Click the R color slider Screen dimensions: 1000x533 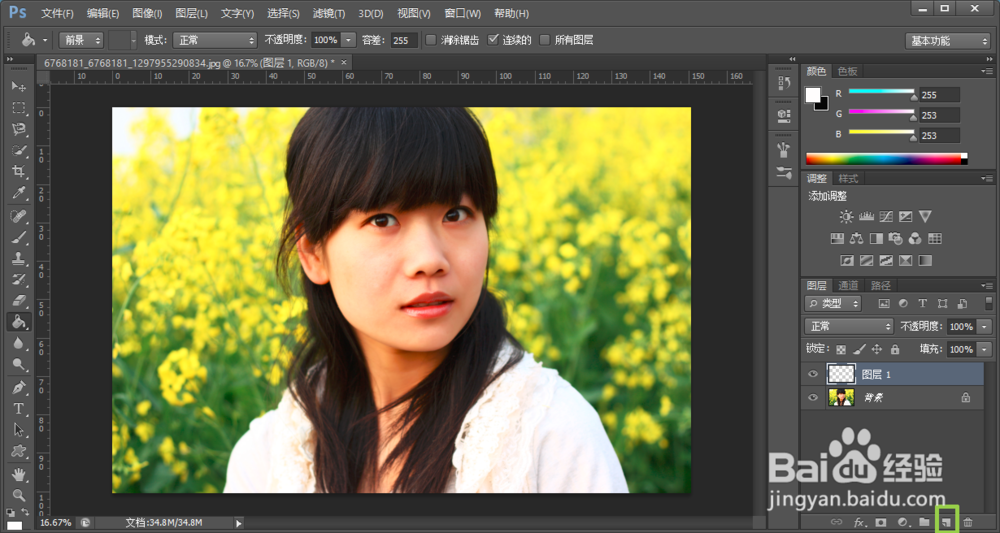coord(881,92)
